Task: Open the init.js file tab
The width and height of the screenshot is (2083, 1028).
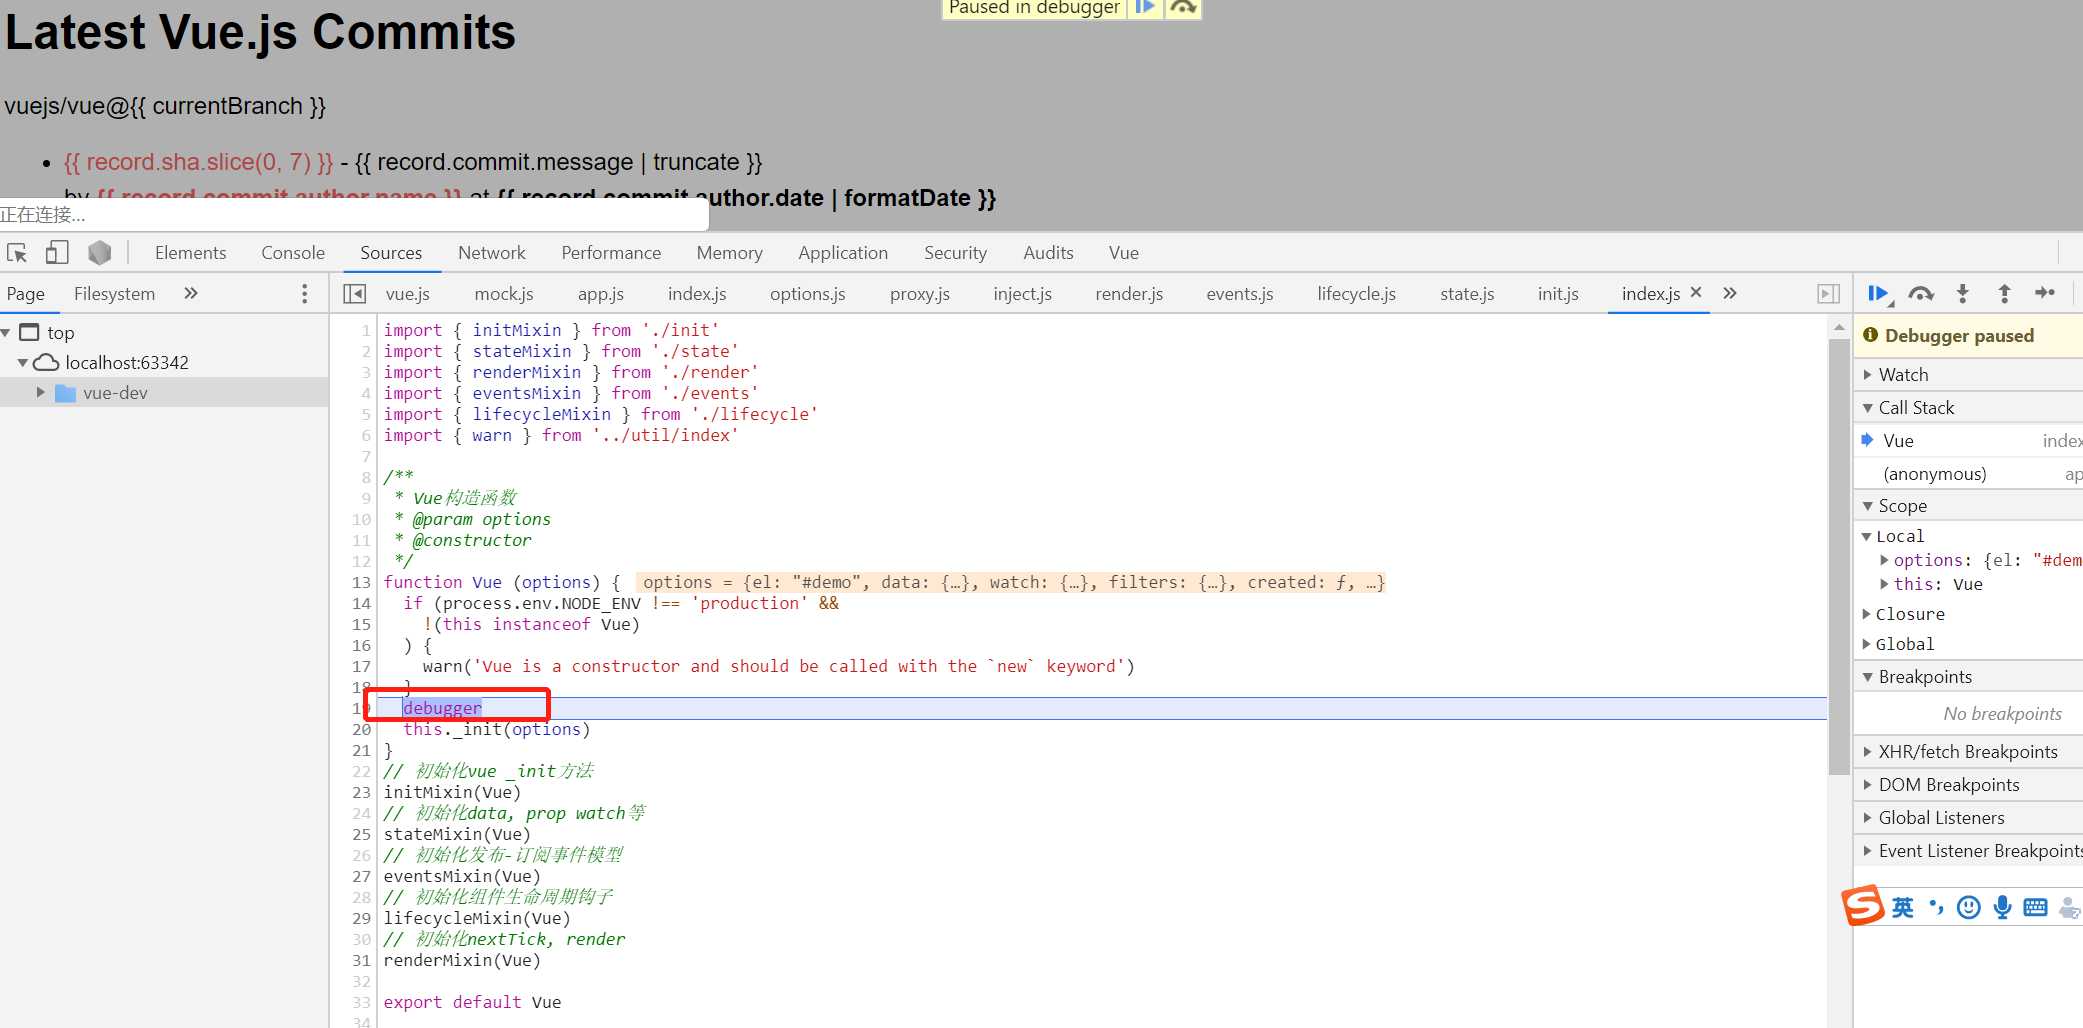Action: tap(1557, 293)
